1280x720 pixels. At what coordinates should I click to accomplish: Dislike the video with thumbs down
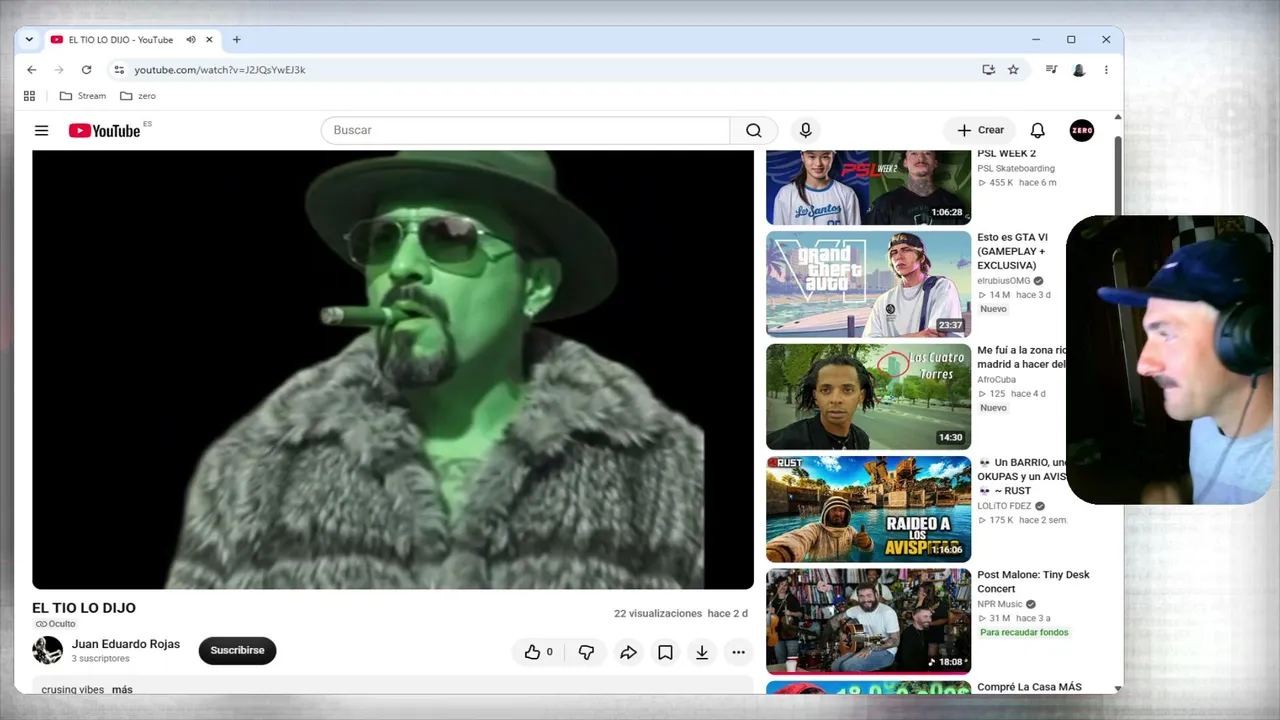point(586,652)
